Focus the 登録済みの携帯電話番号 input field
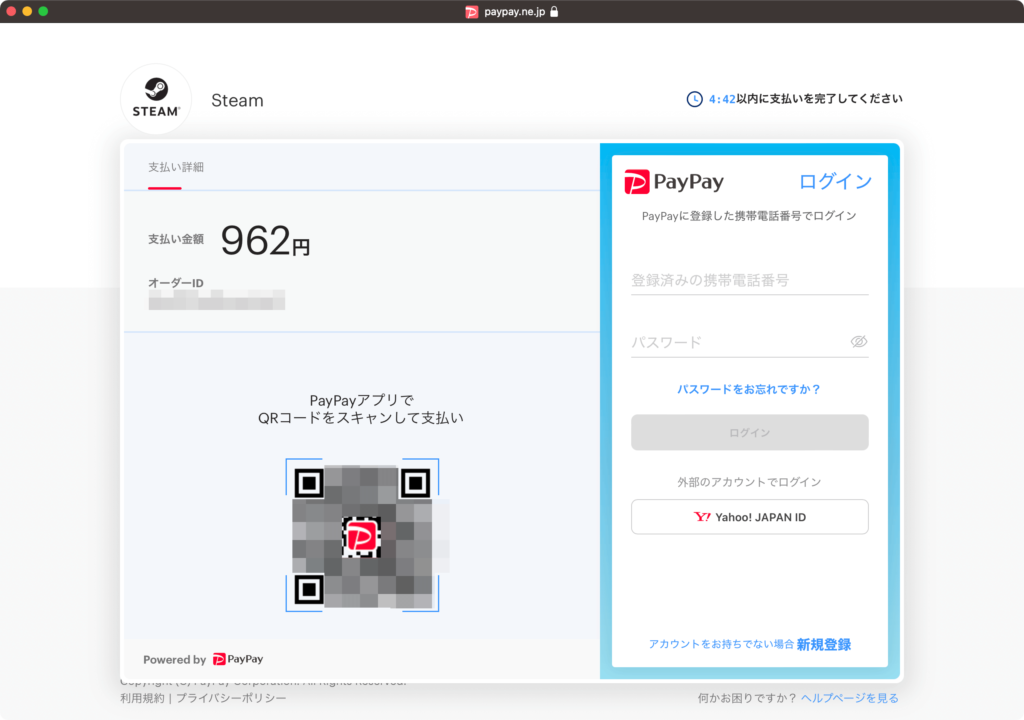 (749, 280)
